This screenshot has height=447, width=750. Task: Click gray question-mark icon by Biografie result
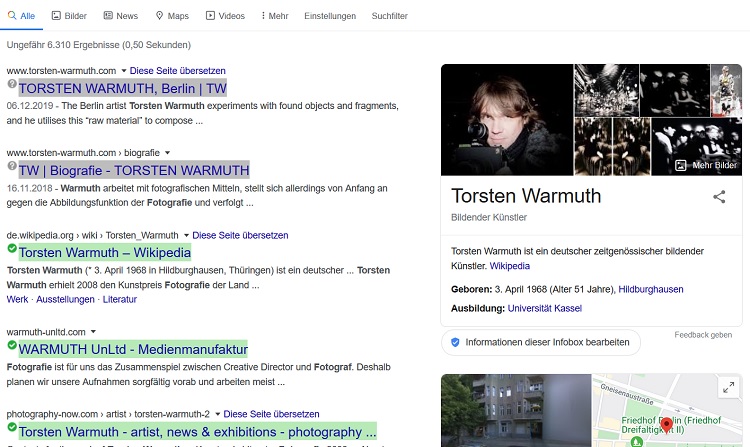tap(12, 166)
